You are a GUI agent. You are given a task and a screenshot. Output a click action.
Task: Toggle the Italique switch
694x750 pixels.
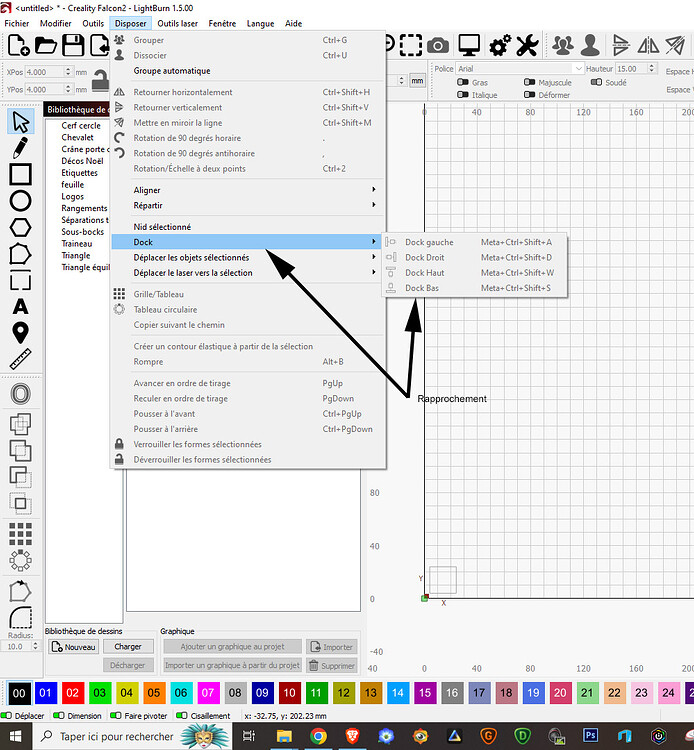pos(463,95)
